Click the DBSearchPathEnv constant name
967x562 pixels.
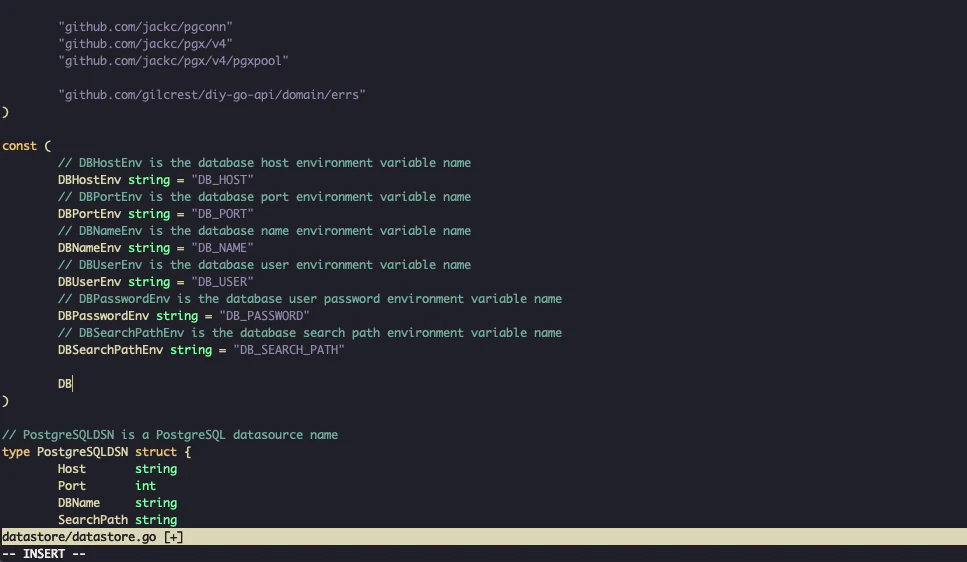pos(110,350)
